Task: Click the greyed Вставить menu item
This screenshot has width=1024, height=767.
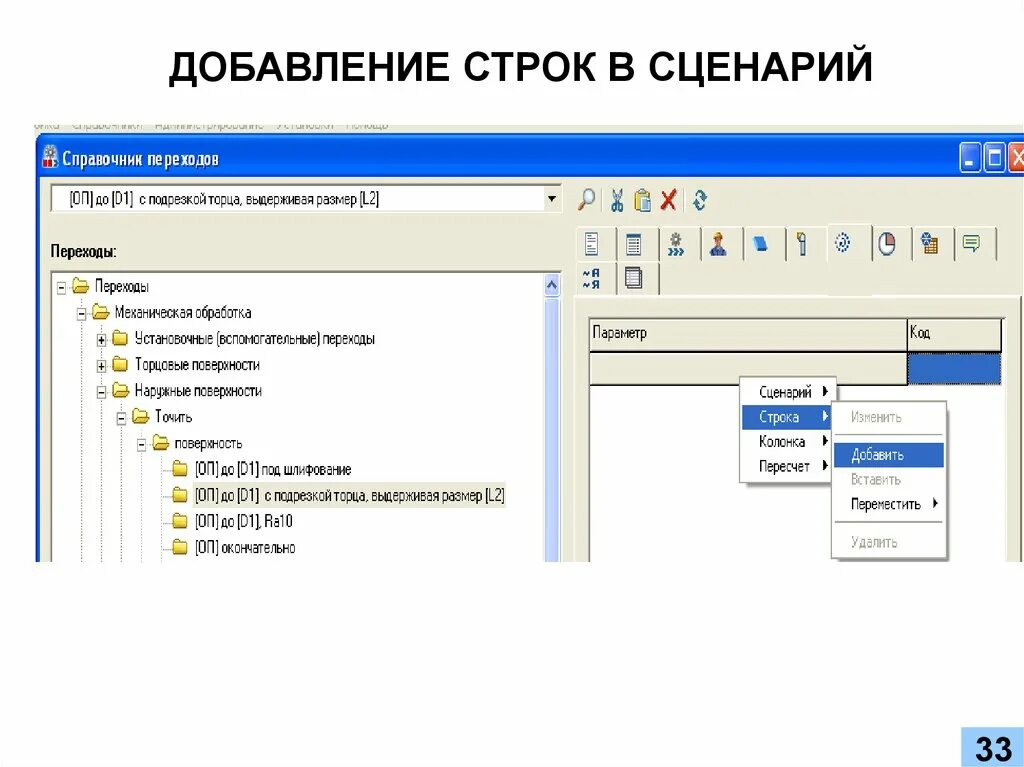Action: click(x=889, y=480)
